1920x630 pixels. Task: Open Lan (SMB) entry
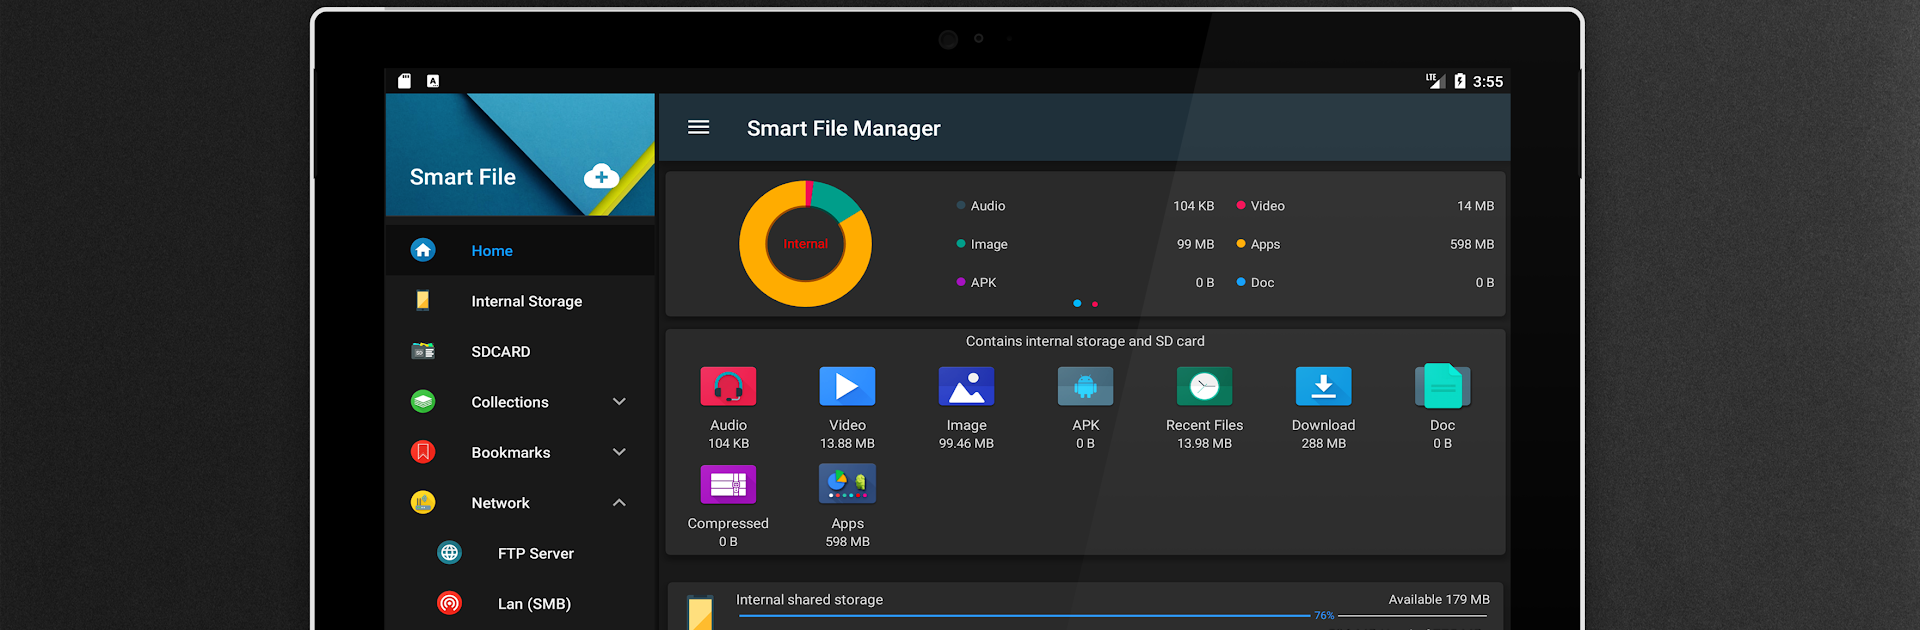click(520, 603)
